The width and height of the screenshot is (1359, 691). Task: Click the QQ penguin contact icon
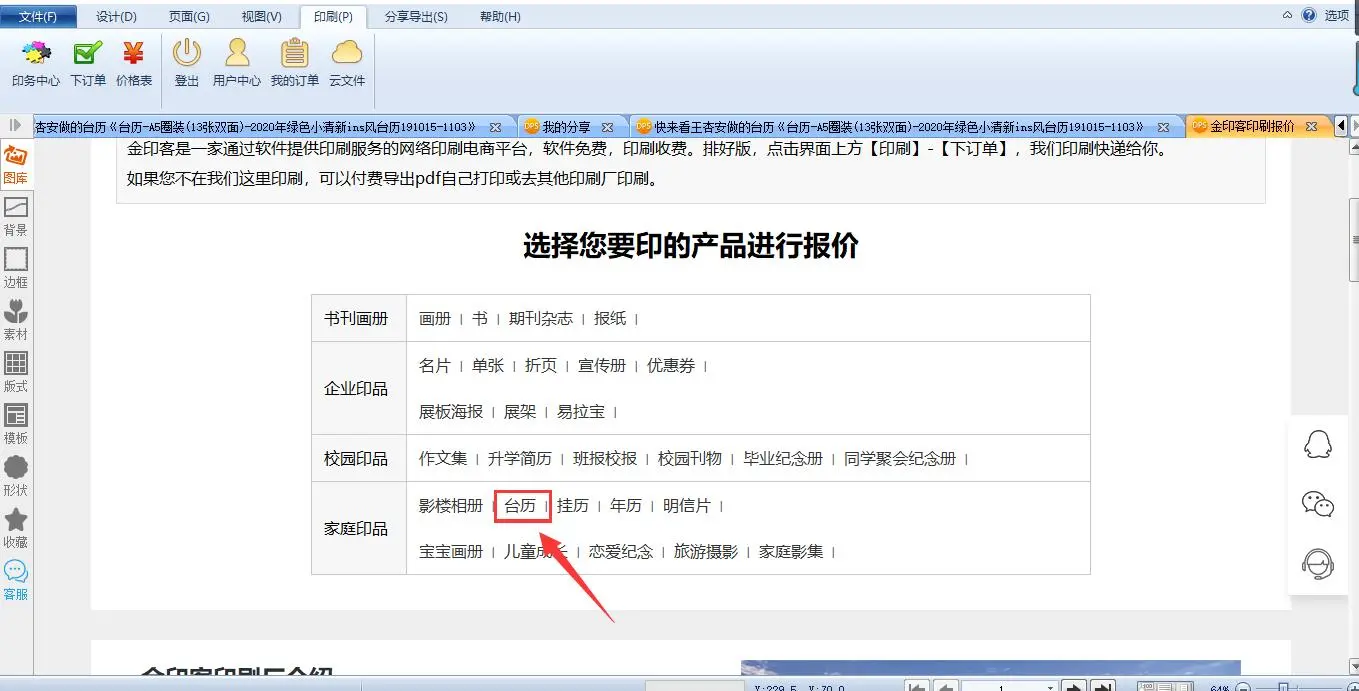1318,444
